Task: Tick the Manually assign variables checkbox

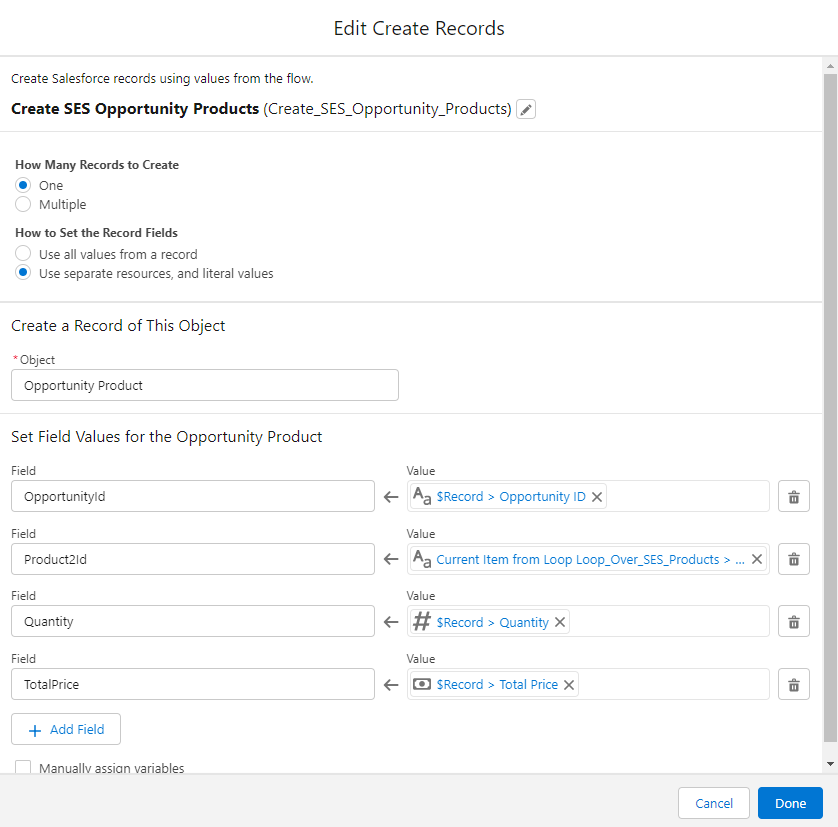Action: (23, 768)
